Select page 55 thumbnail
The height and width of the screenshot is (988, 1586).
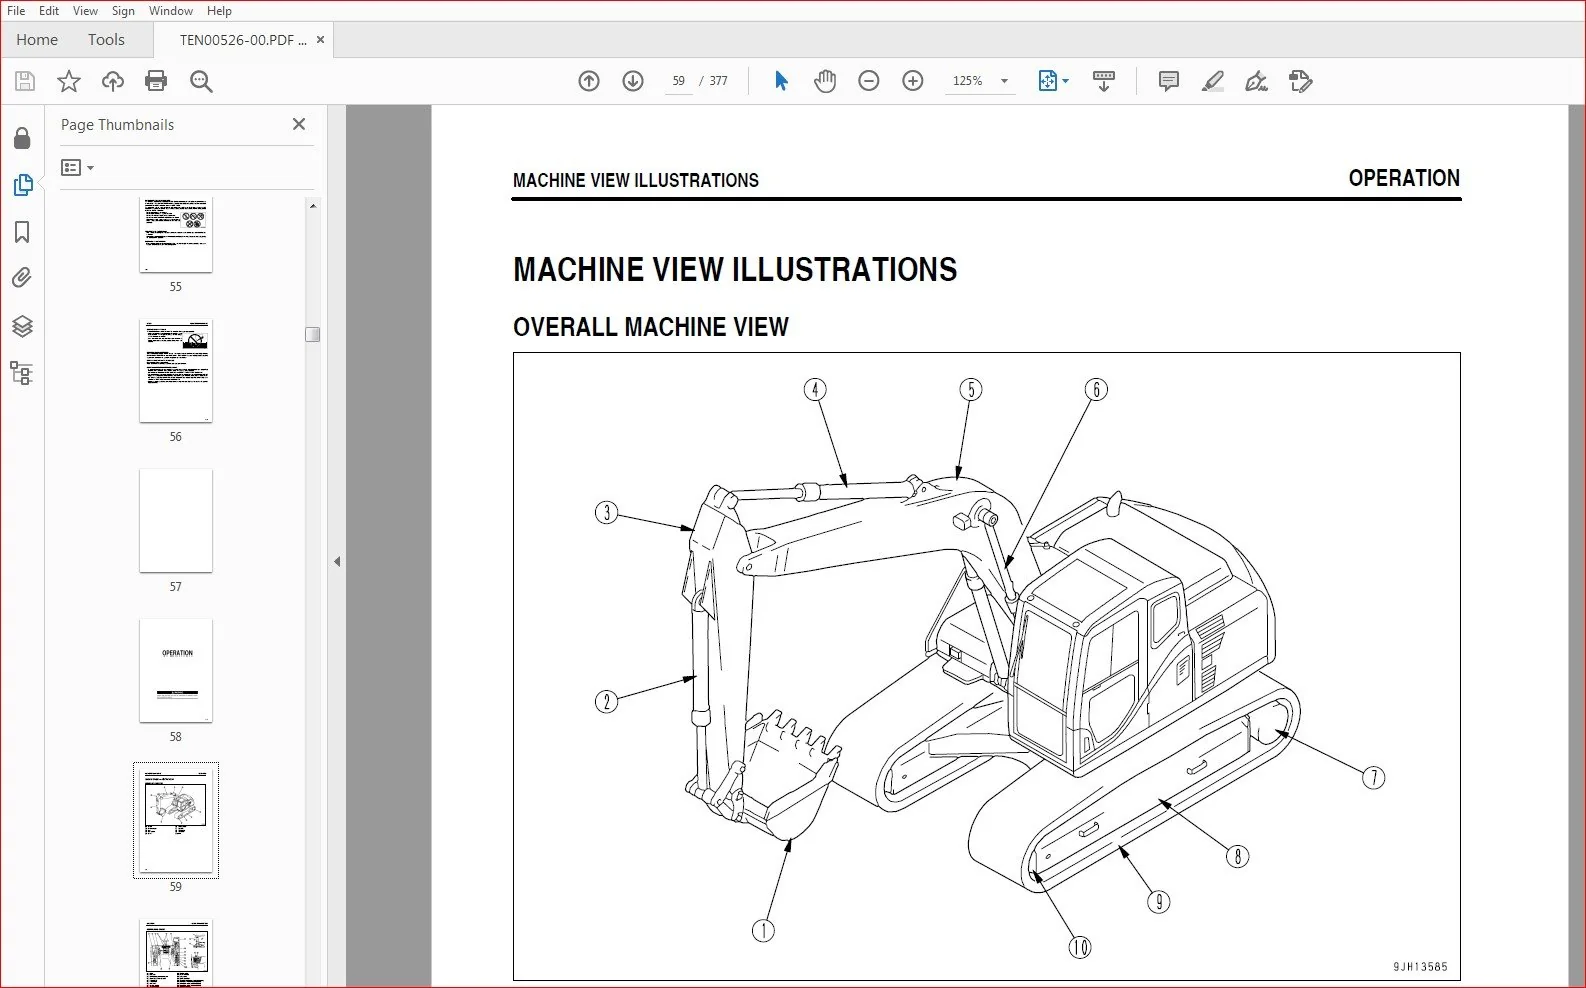176,234
